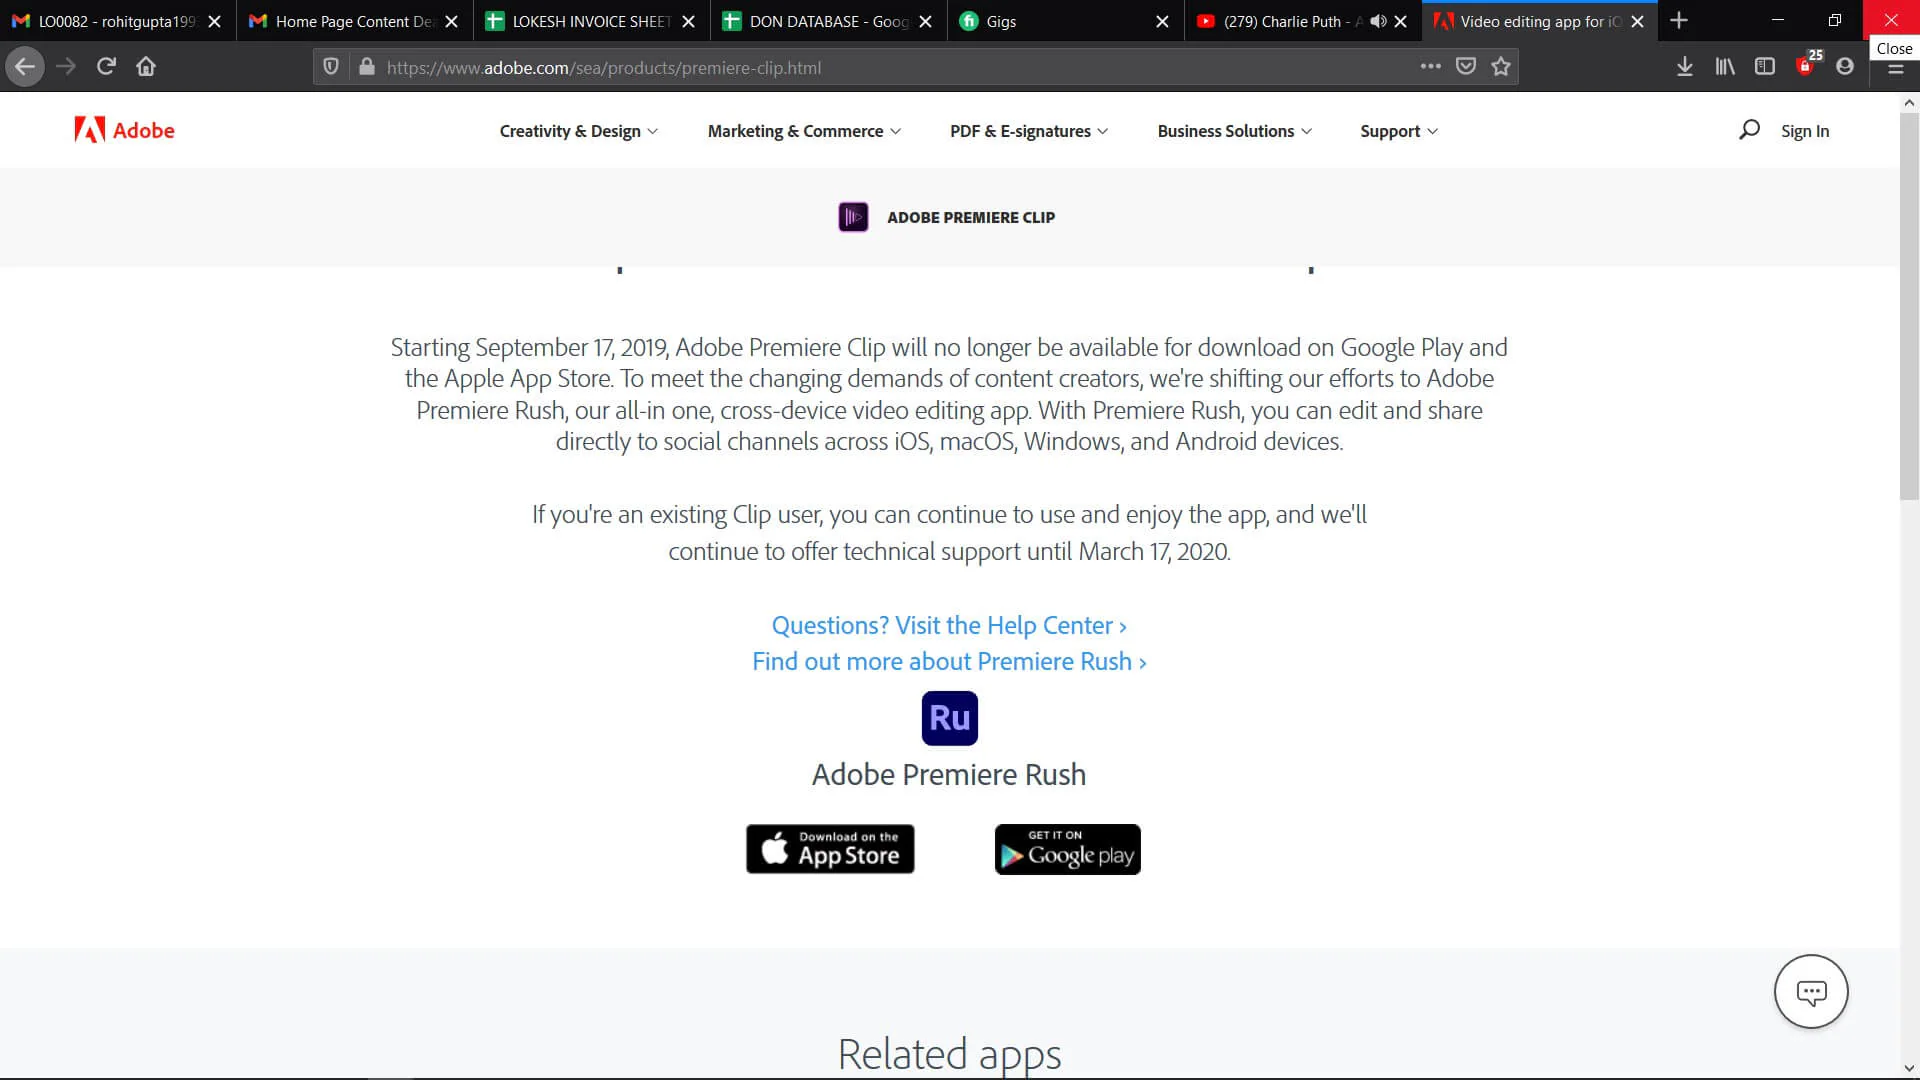Open Find out more about Premiere Rush link

pyautogui.click(x=949, y=661)
